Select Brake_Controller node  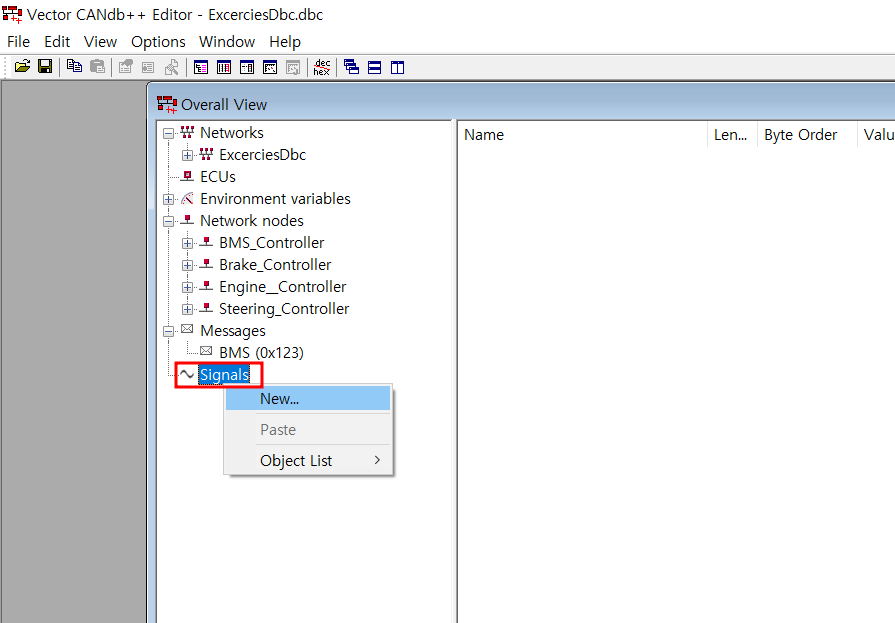point(275,264)
